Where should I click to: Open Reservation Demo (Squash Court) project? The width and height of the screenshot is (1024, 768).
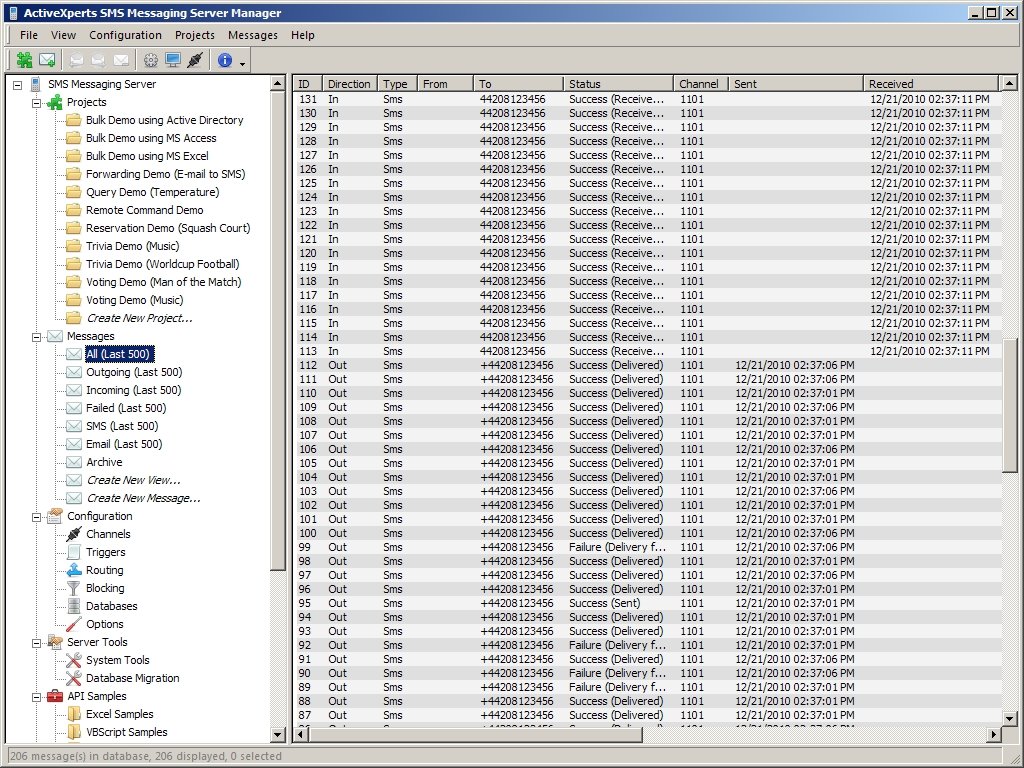tap(168, 228)
